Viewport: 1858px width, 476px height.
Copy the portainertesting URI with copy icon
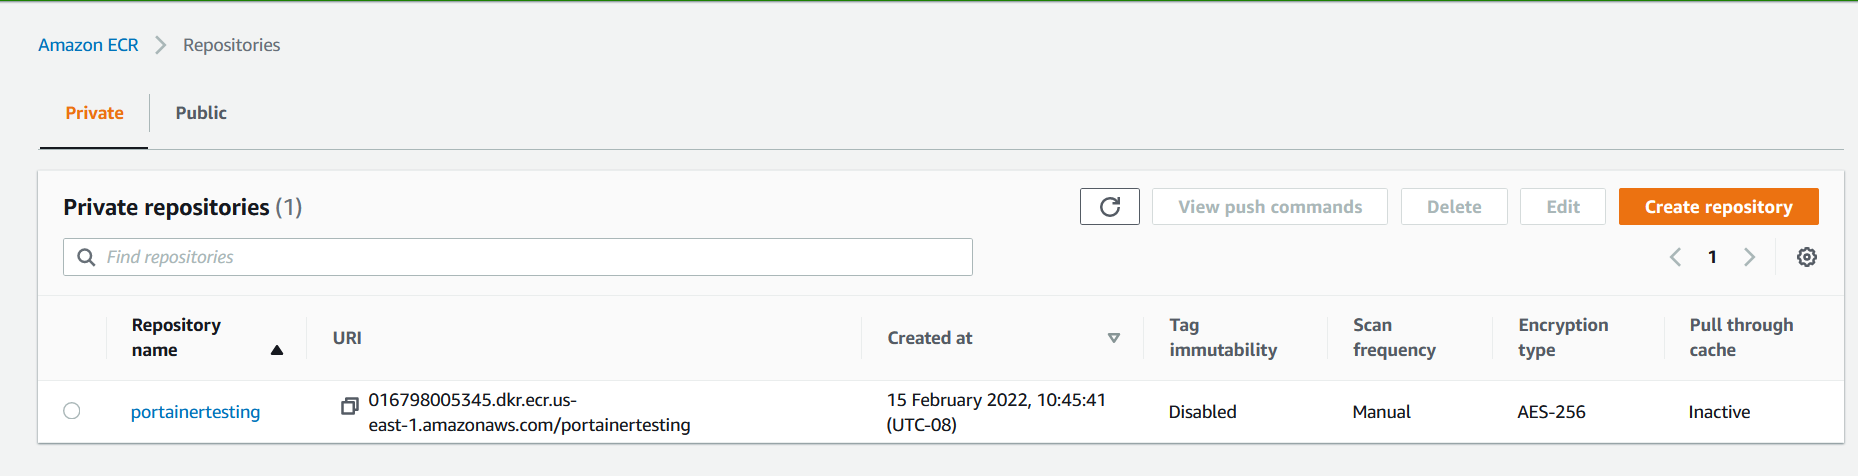coord(349,406)
